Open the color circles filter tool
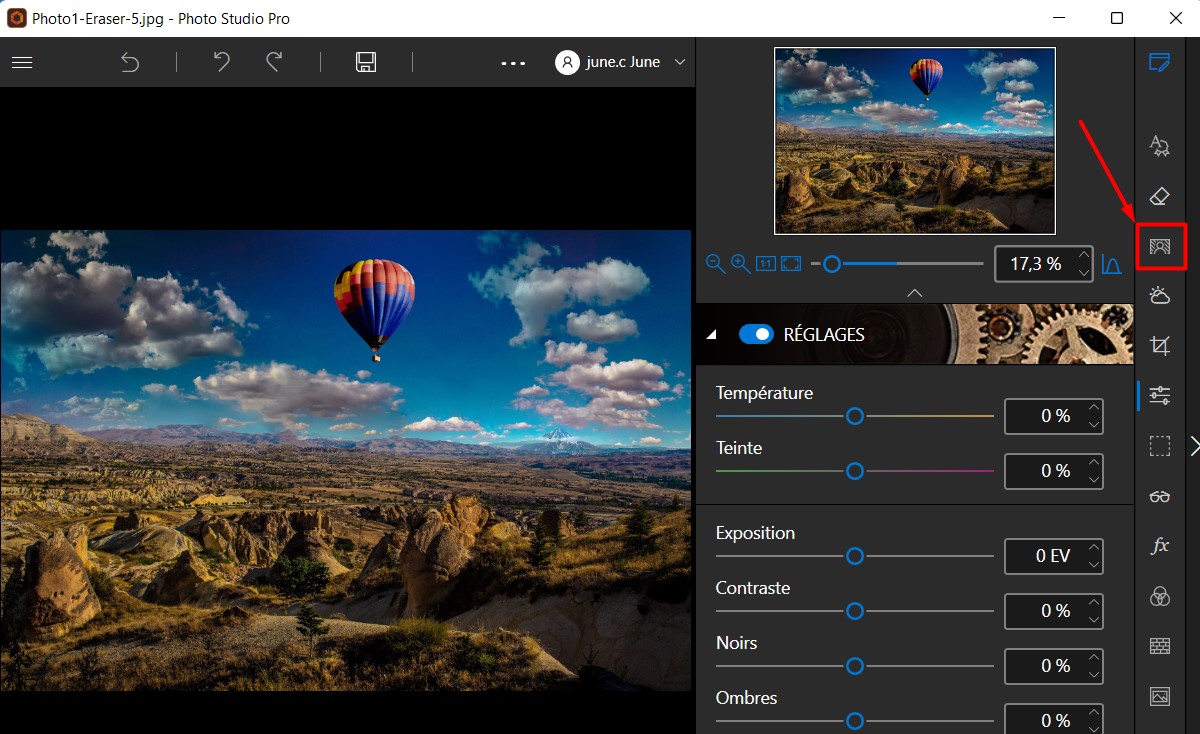The image size is (1200, 734). click(x=1160, y=597)
